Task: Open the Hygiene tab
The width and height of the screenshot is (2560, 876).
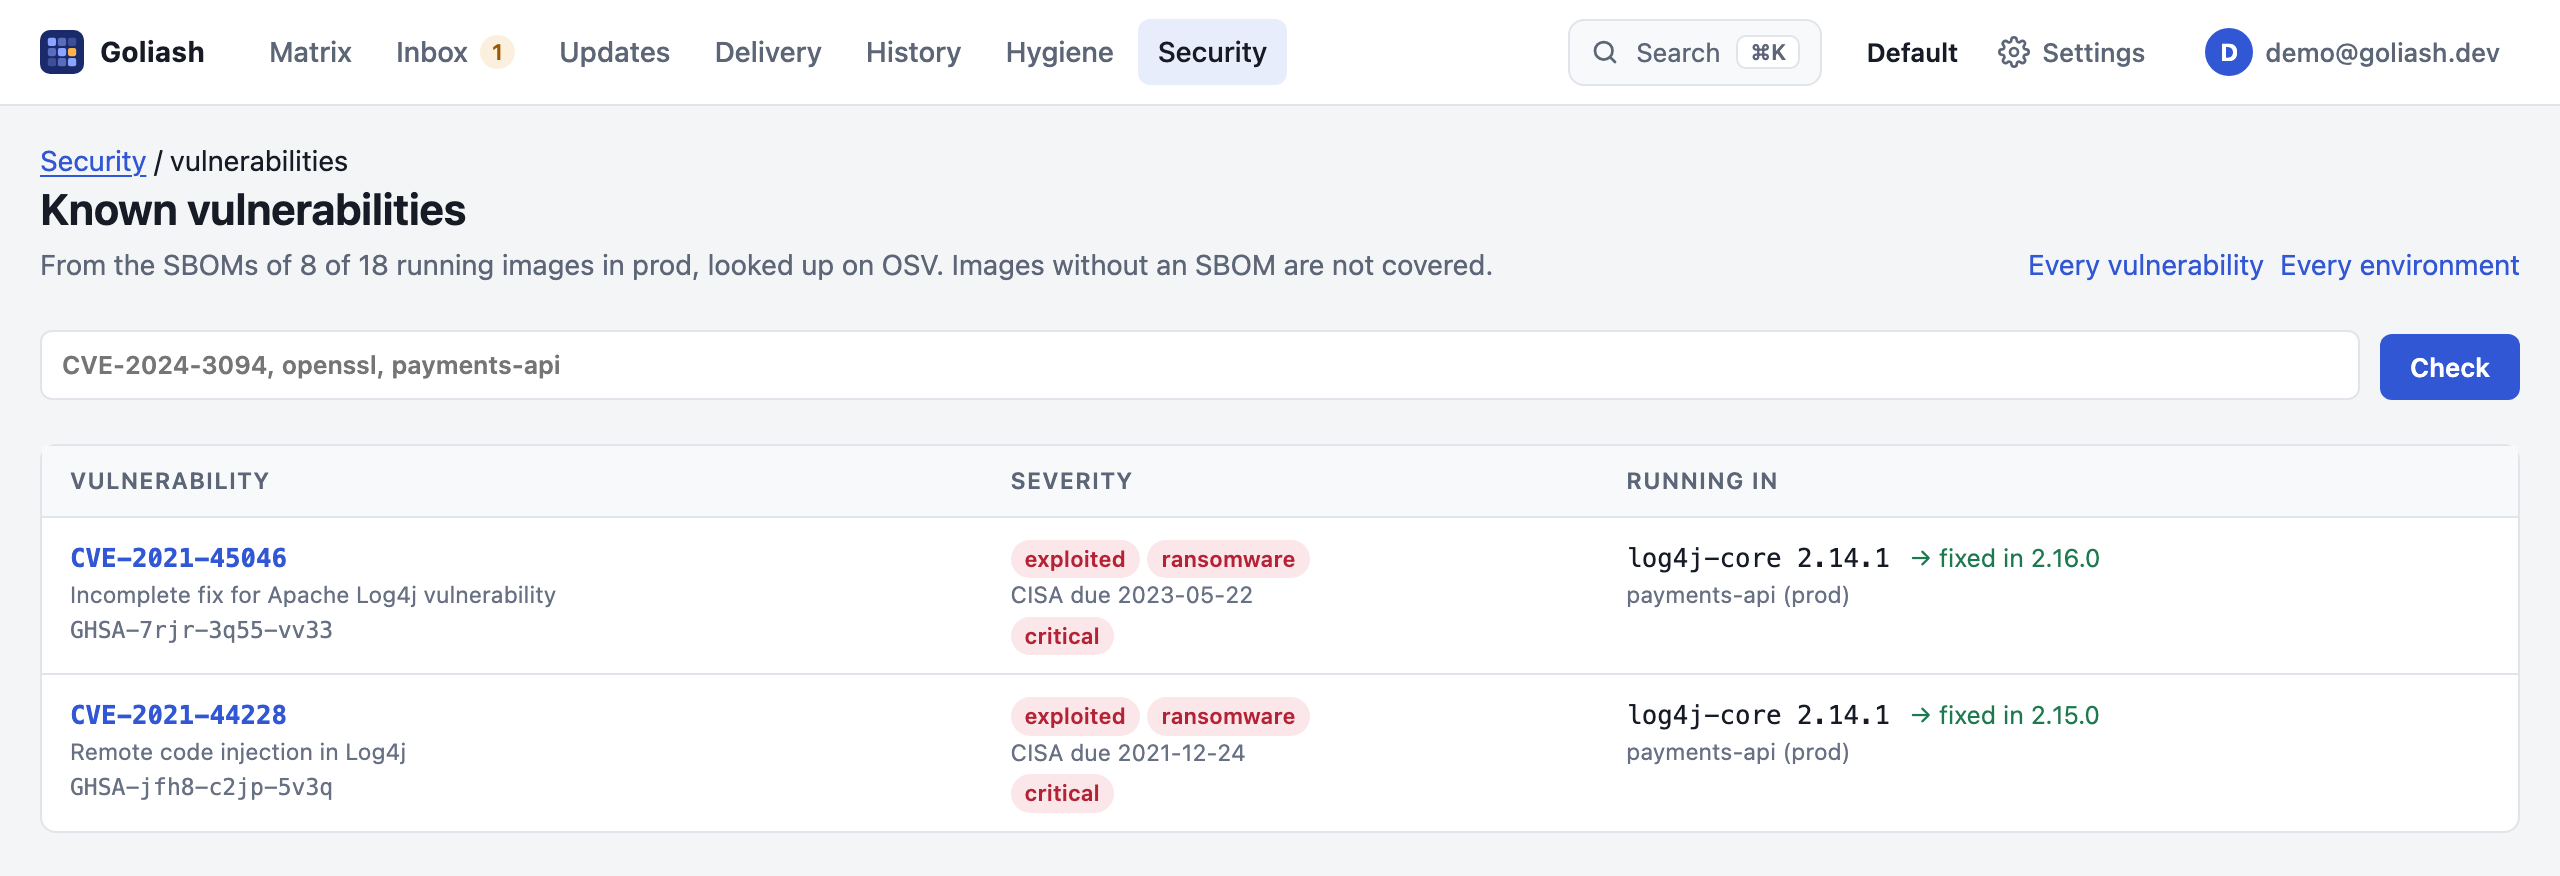Action: [1059, 52]
